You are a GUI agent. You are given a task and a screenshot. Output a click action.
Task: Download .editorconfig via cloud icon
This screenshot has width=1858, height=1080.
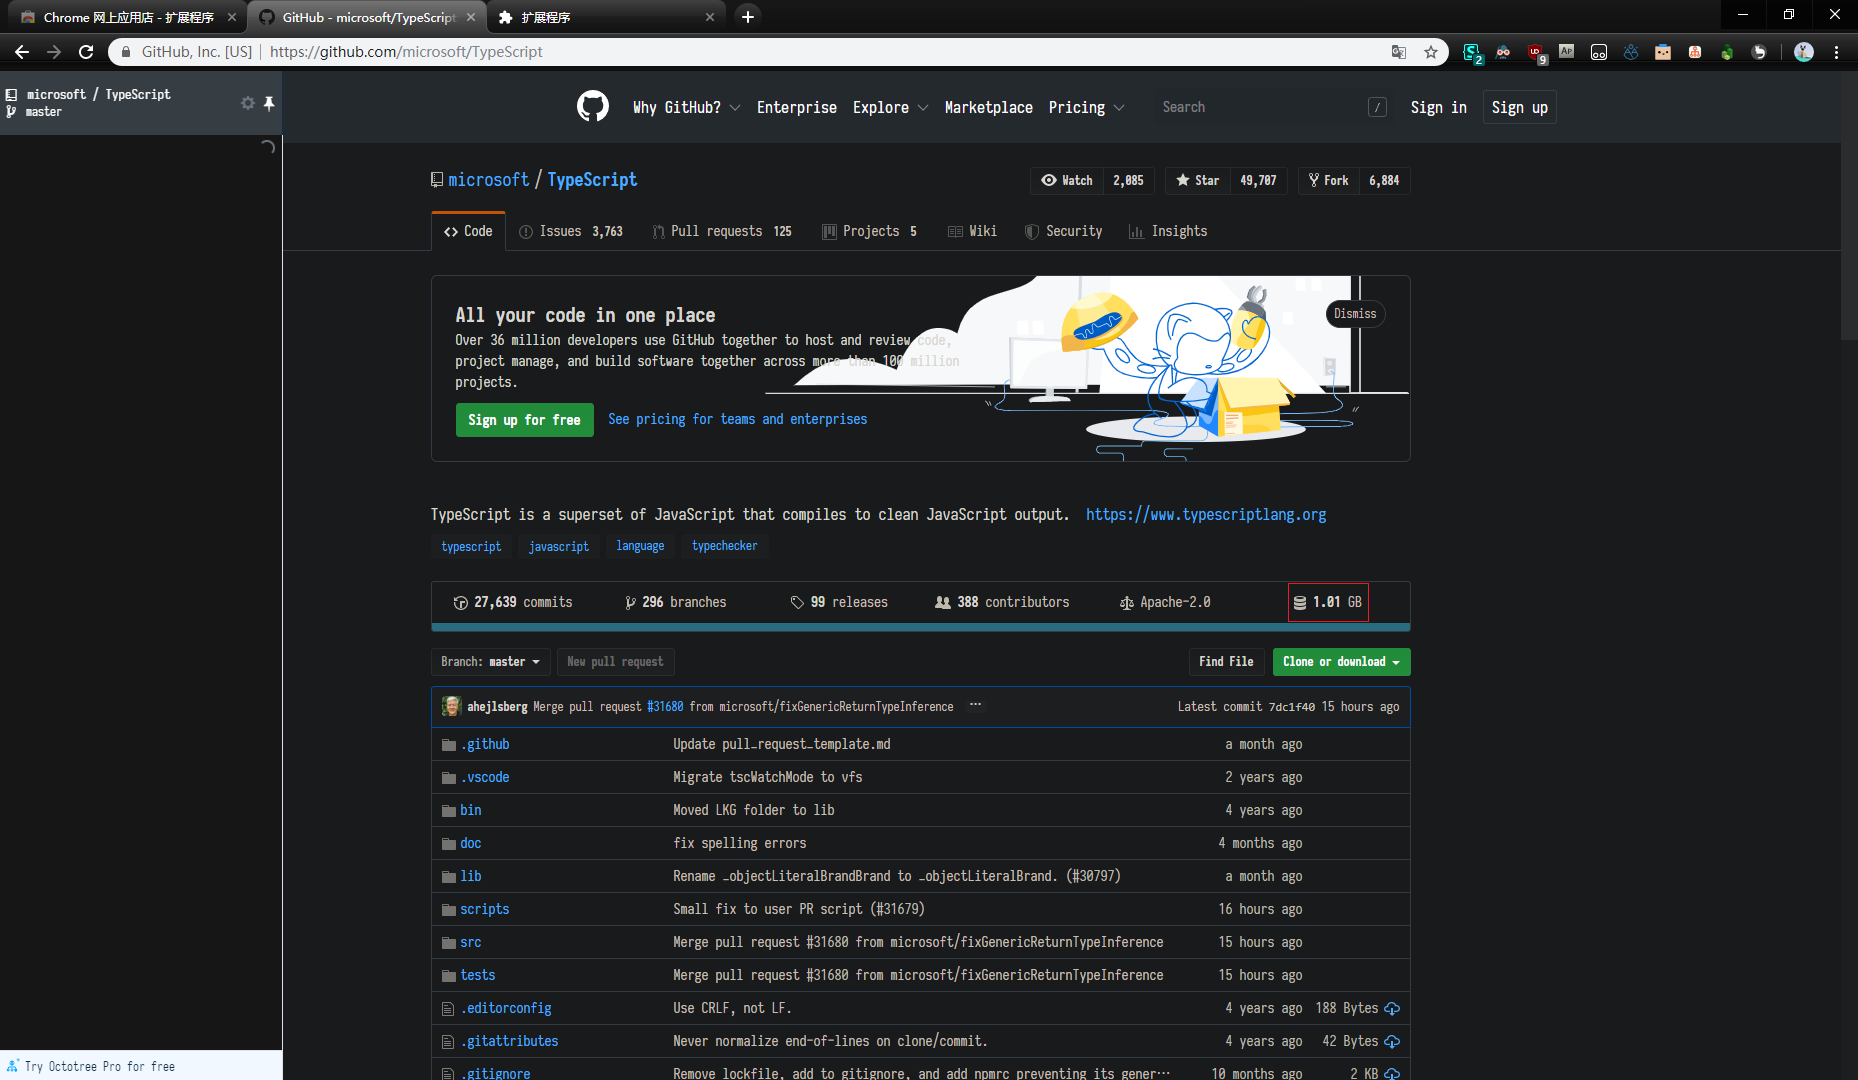click(1392, 1009)
